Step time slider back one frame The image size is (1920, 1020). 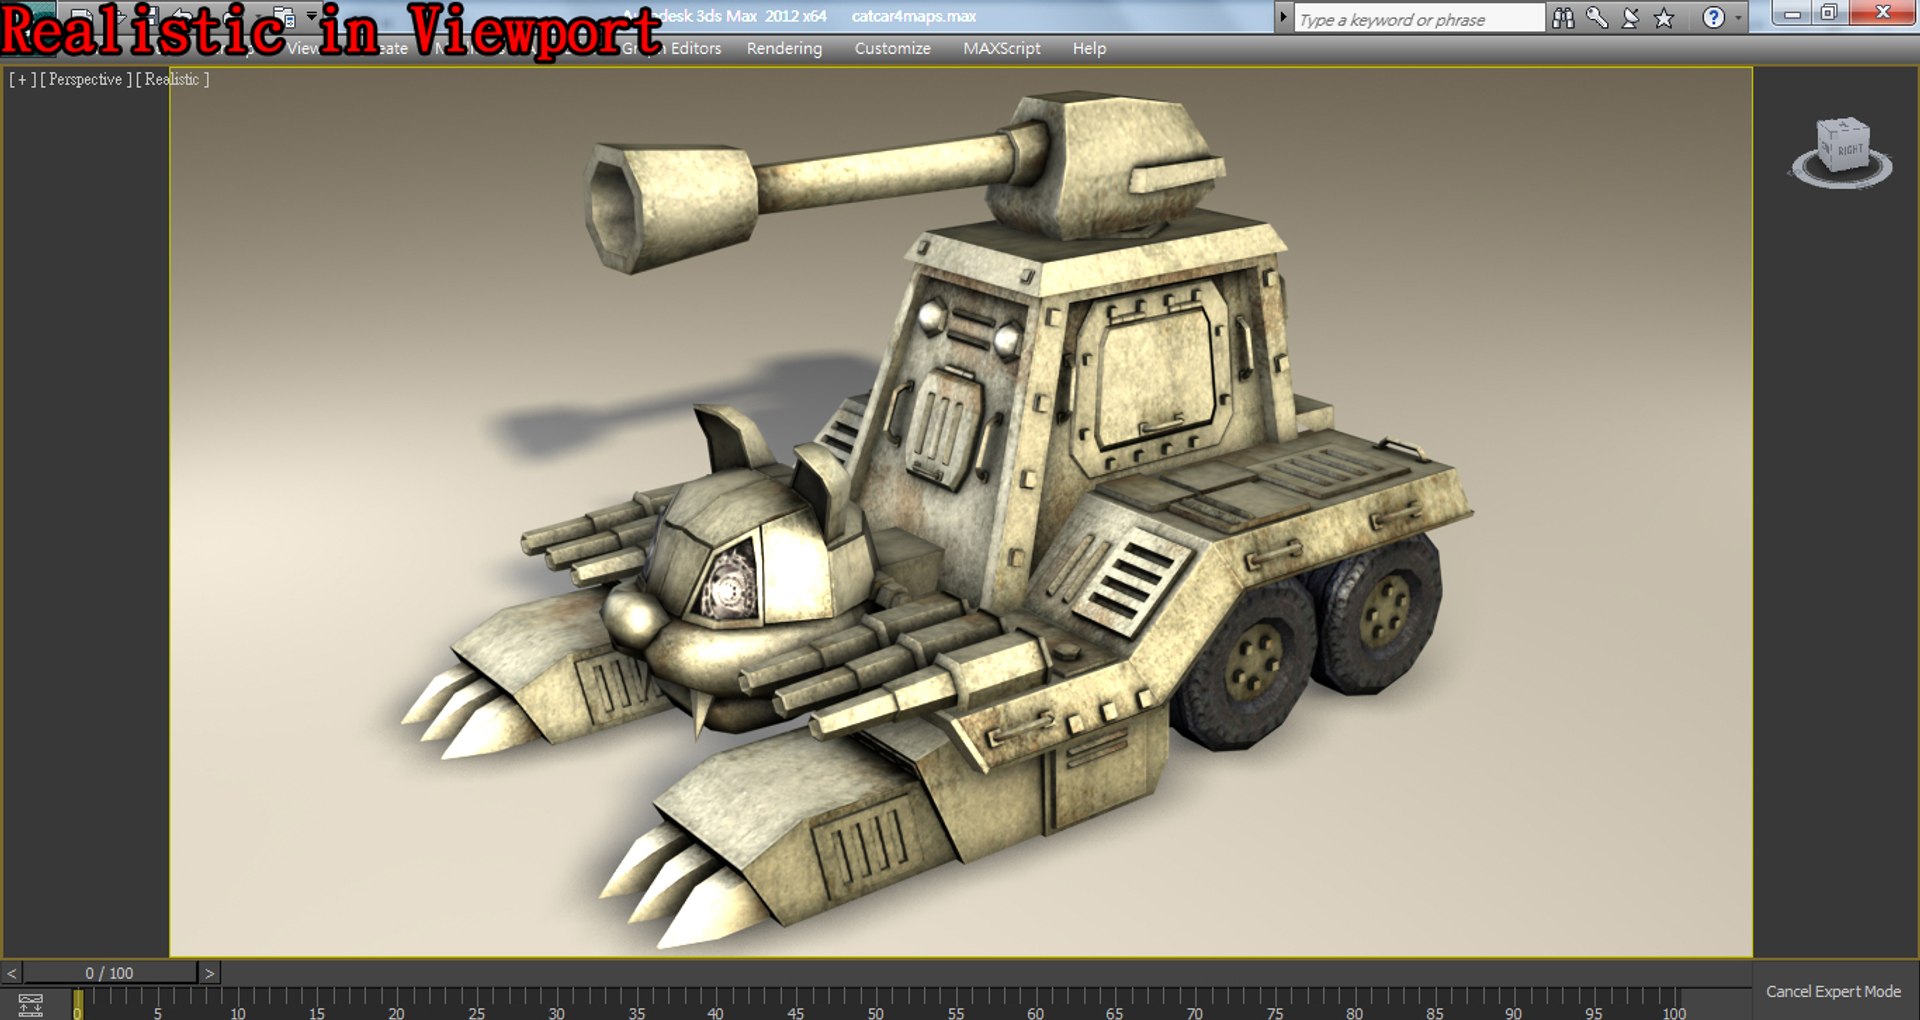[12, 973]
